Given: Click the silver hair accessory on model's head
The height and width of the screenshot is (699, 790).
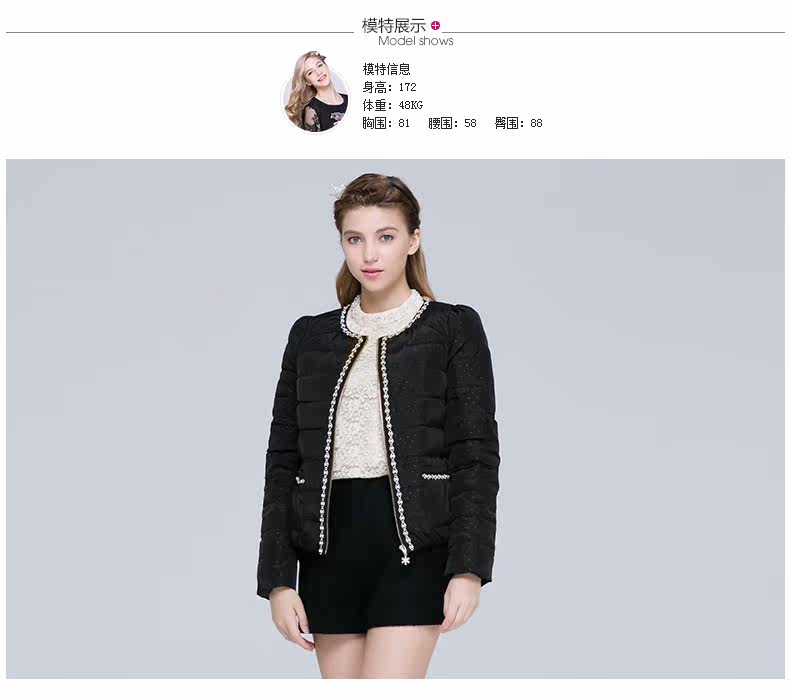Looking at the screenshot, I should (338, 192).
